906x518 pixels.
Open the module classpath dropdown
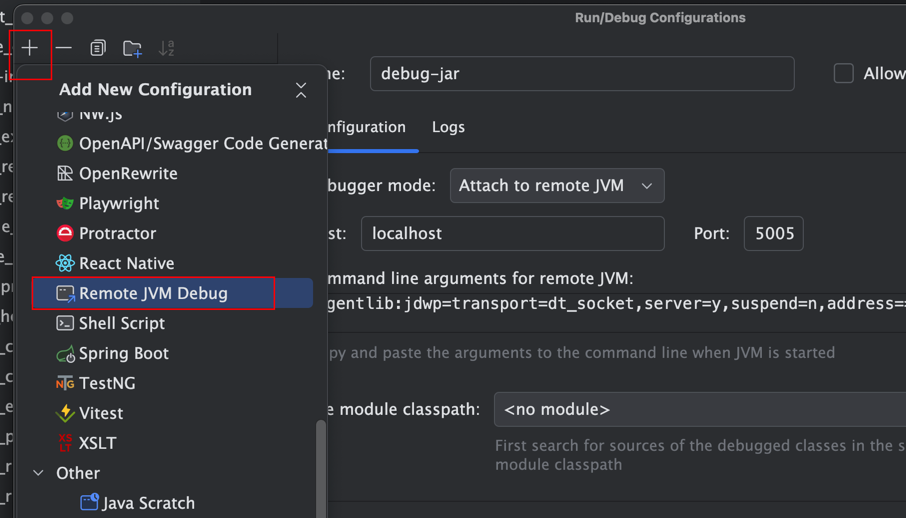point(700,409)
